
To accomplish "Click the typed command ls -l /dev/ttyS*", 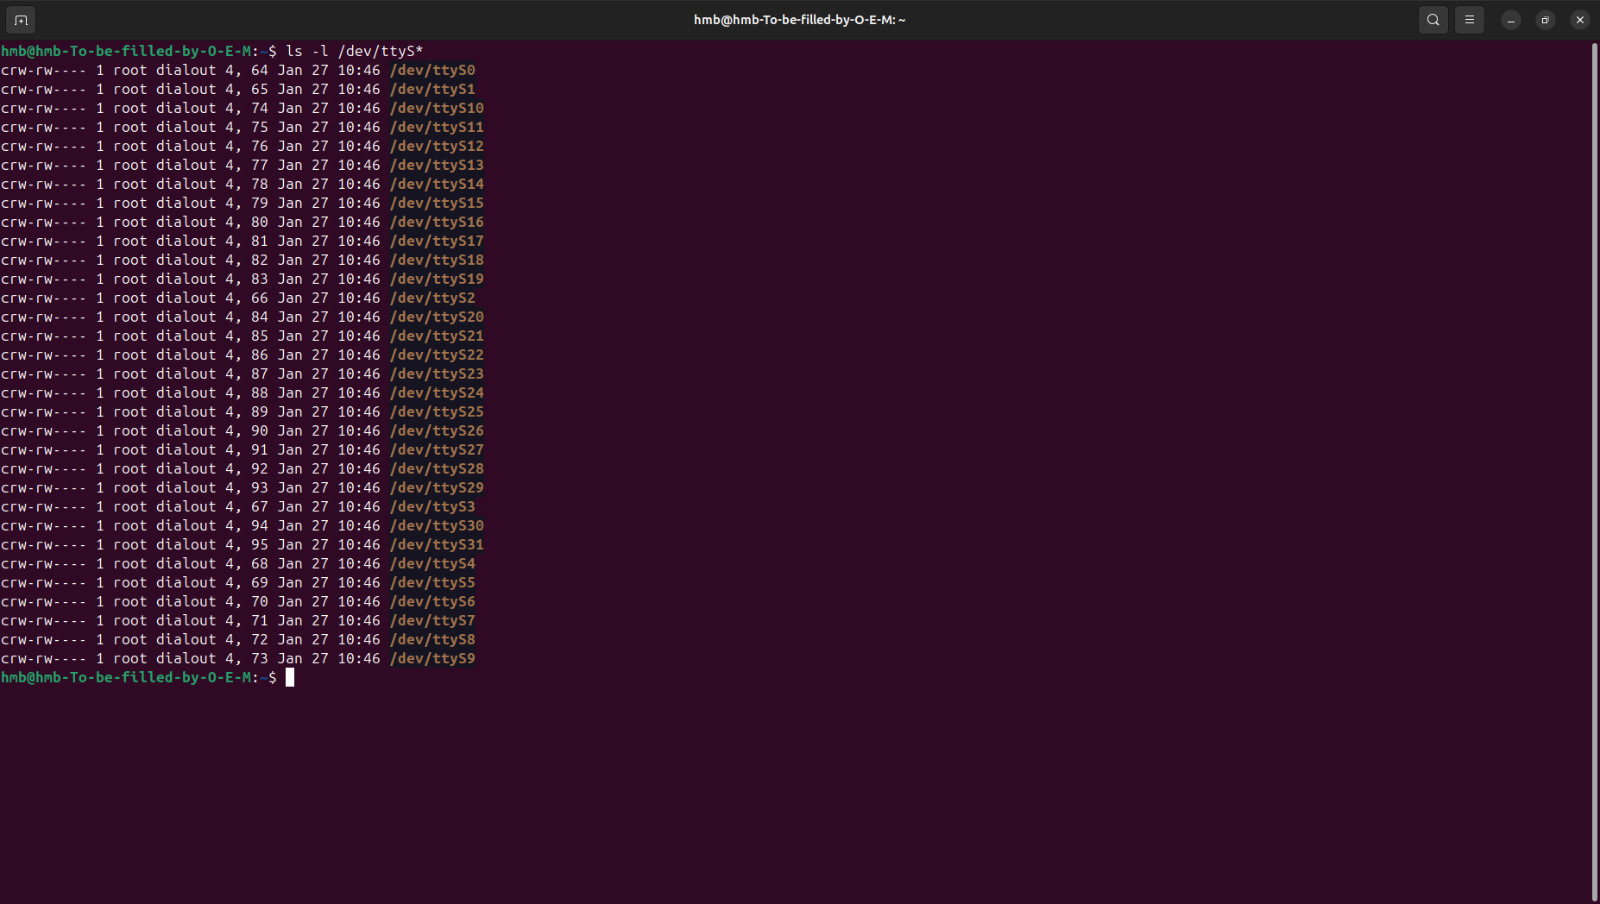I will tap(354, 51).
